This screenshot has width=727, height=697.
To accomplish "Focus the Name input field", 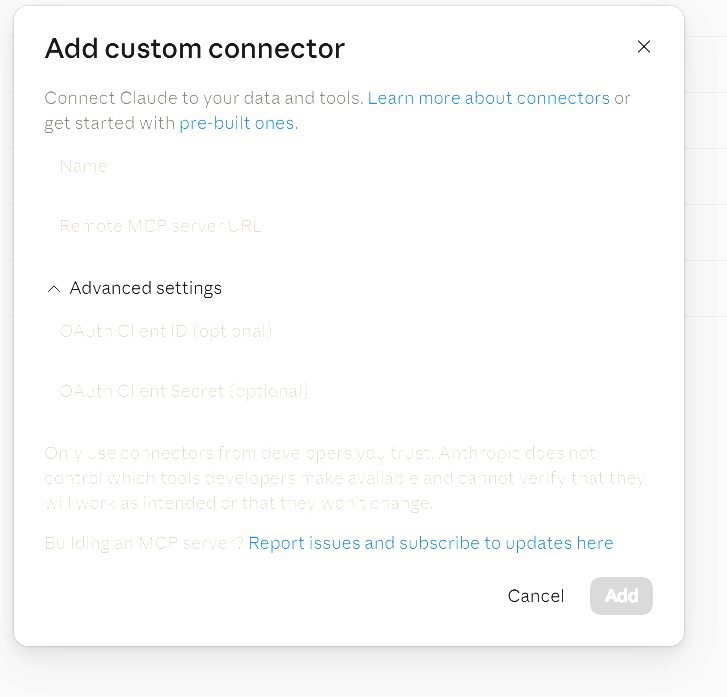I will click(x=348, y=166).
